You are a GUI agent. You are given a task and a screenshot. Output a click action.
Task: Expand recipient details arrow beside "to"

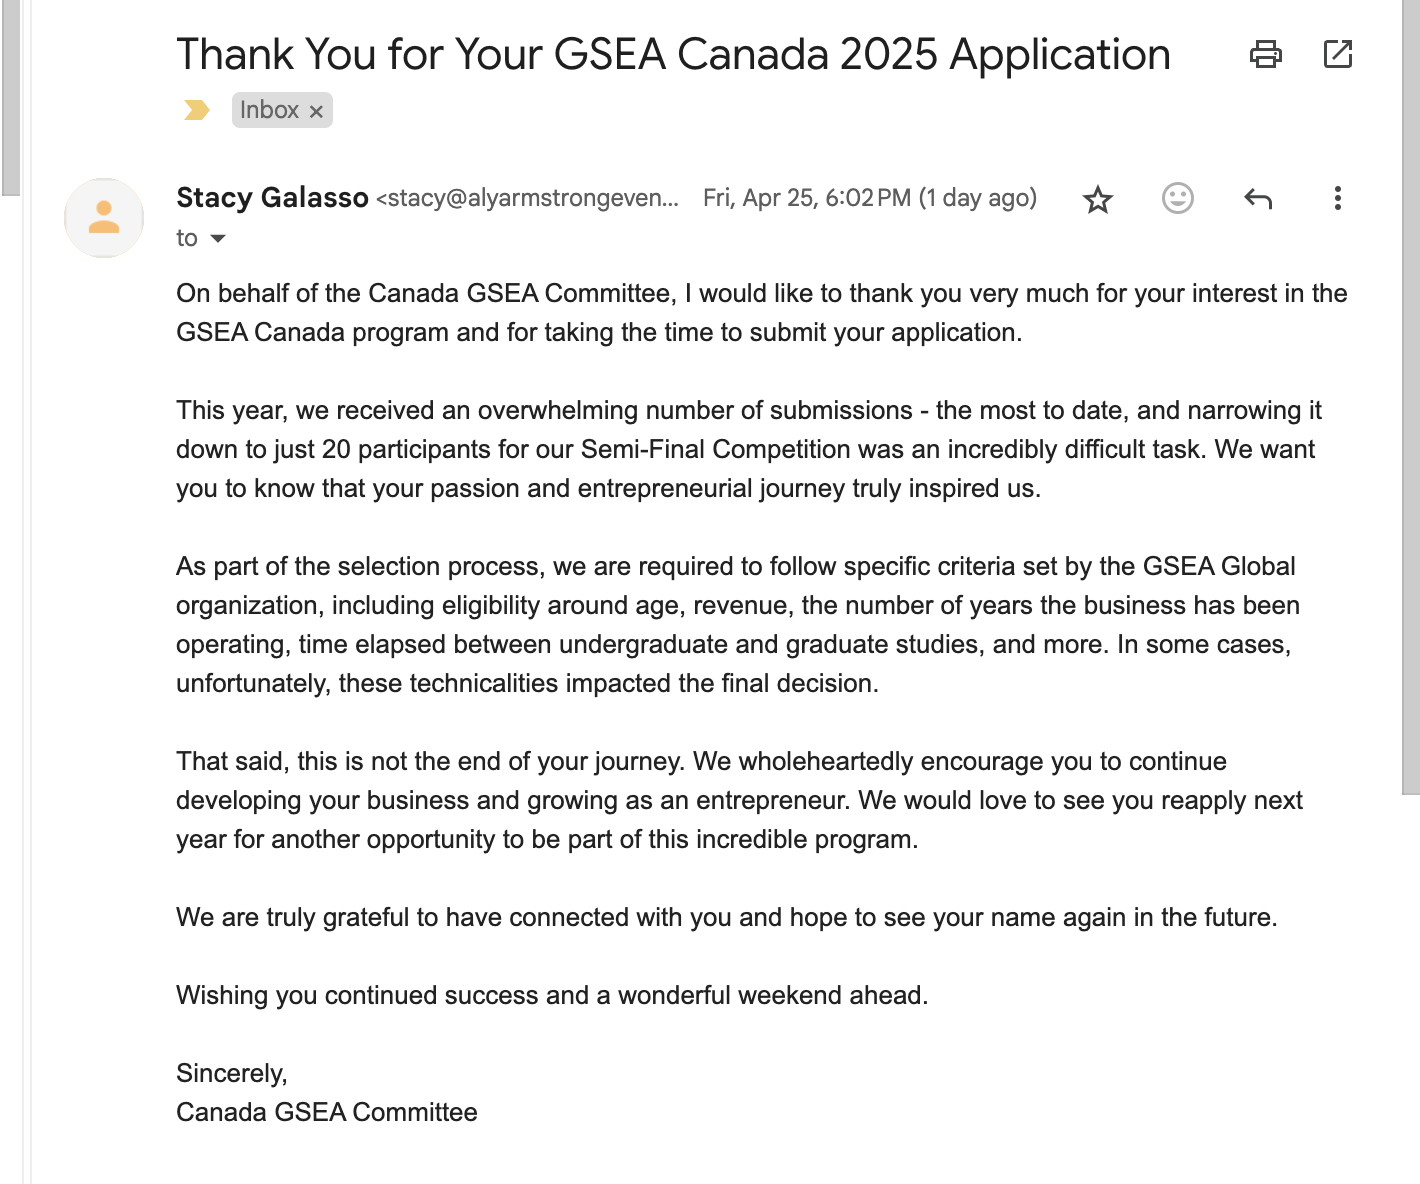point(218,239)
